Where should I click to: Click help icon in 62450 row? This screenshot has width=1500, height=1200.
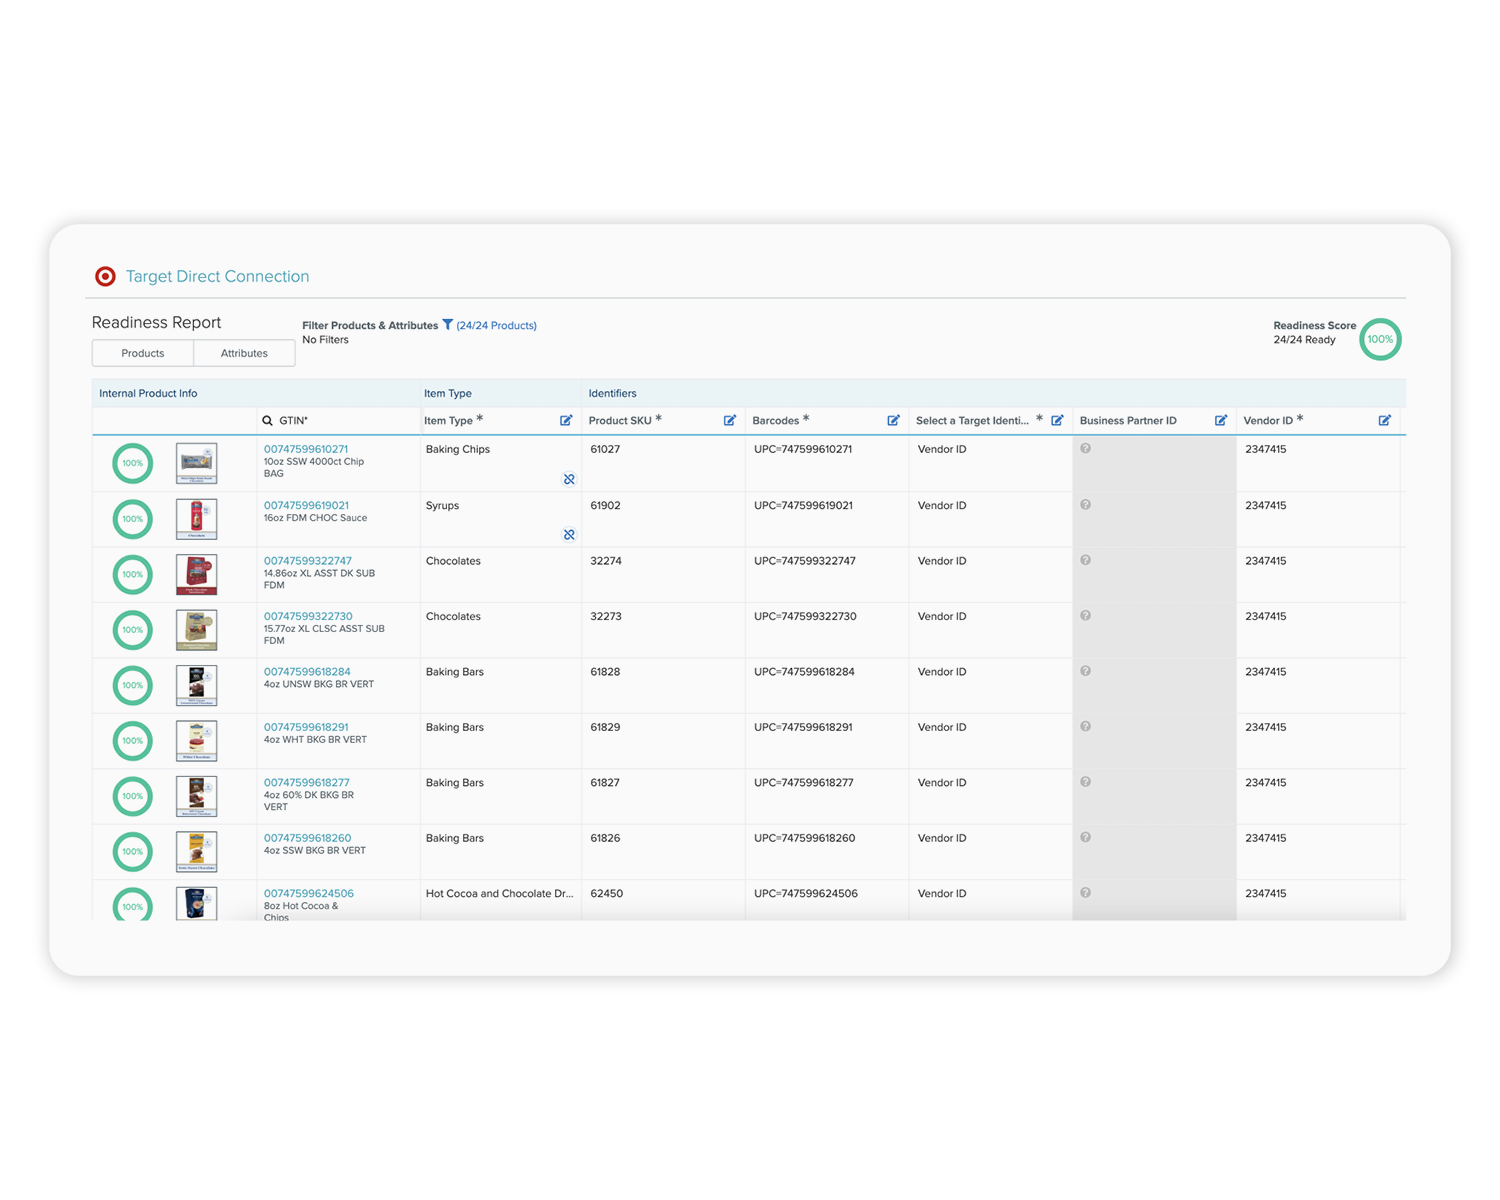(1086, 893)
